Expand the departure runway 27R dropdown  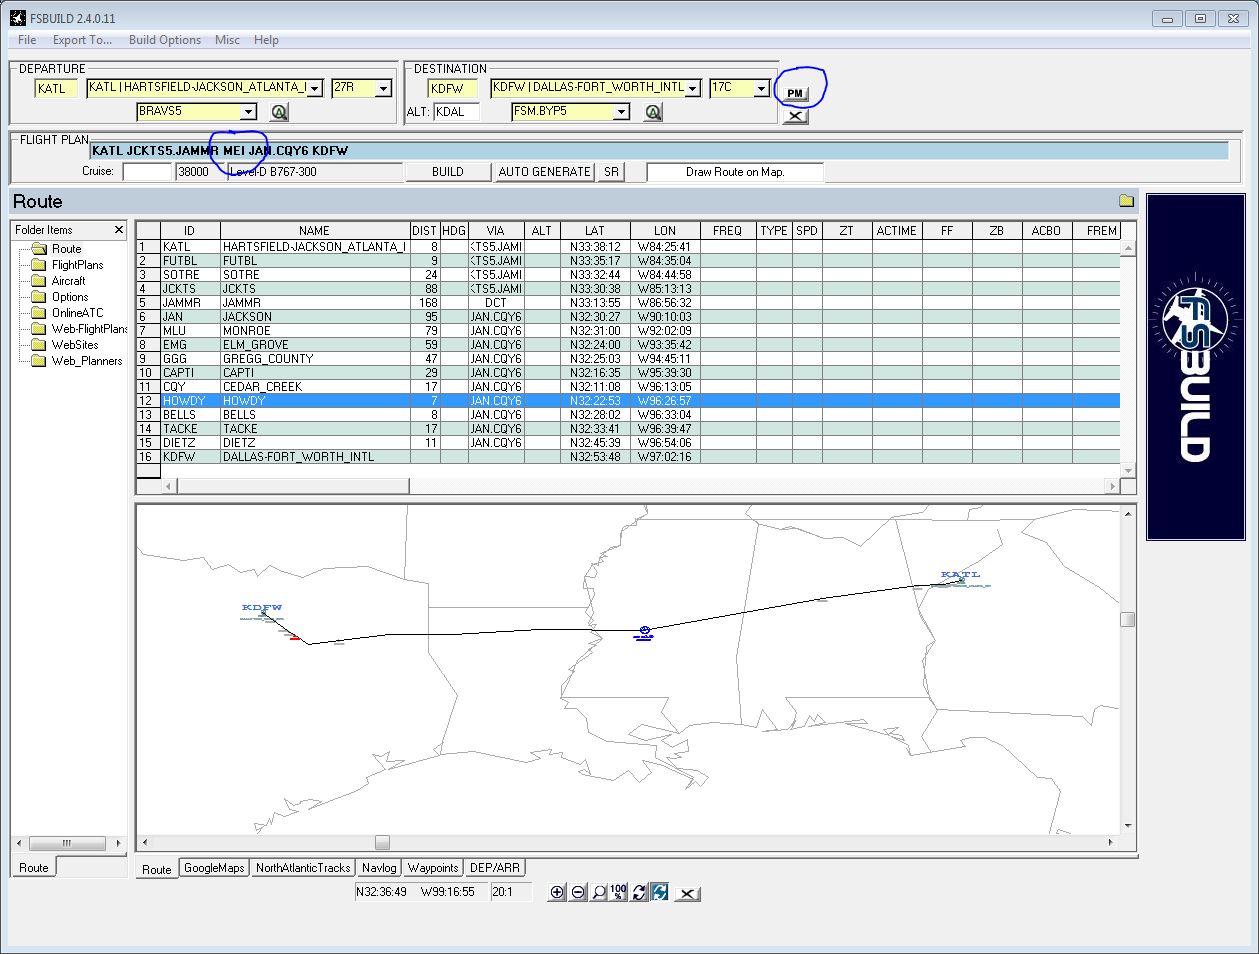[x=383, y=88]
